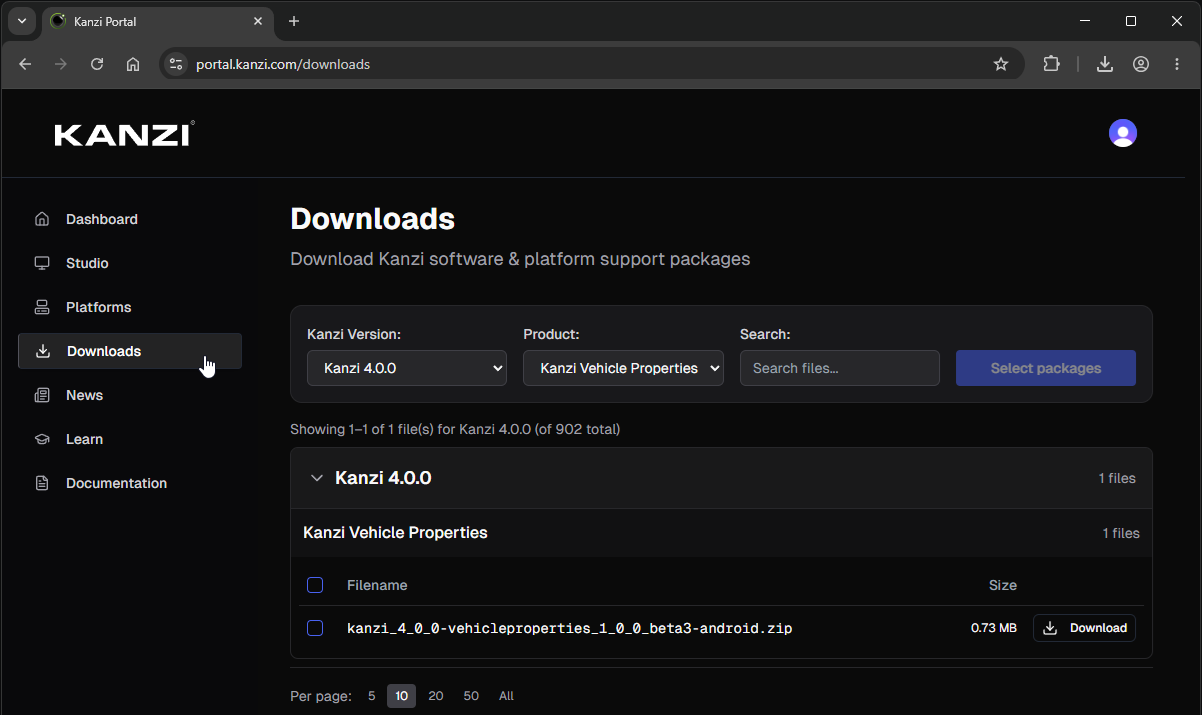Image resolution: width=1202 pixels, height=715 pixels.
Task: Open the Chrome three-dot menu
Action: tap(1177, 64)
